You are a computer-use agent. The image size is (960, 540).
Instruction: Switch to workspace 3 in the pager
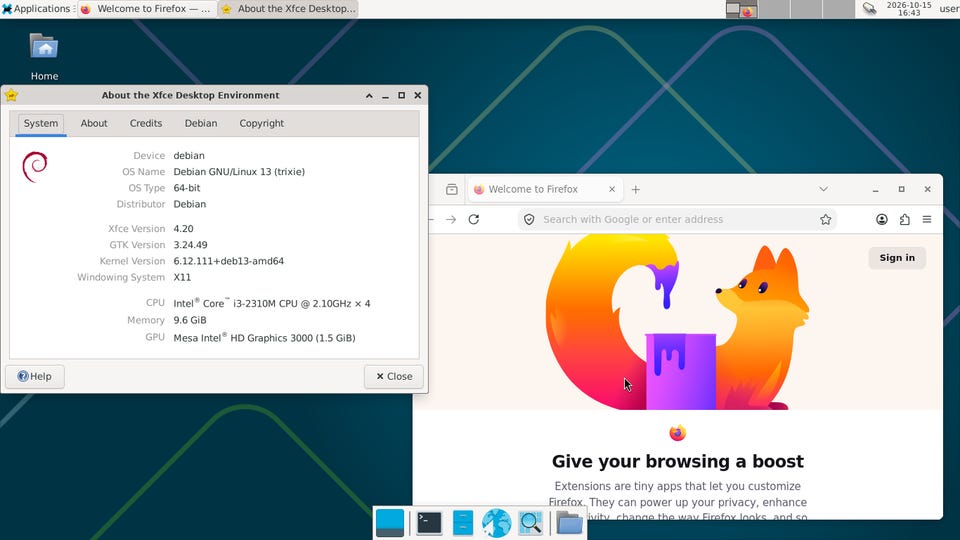806,9
